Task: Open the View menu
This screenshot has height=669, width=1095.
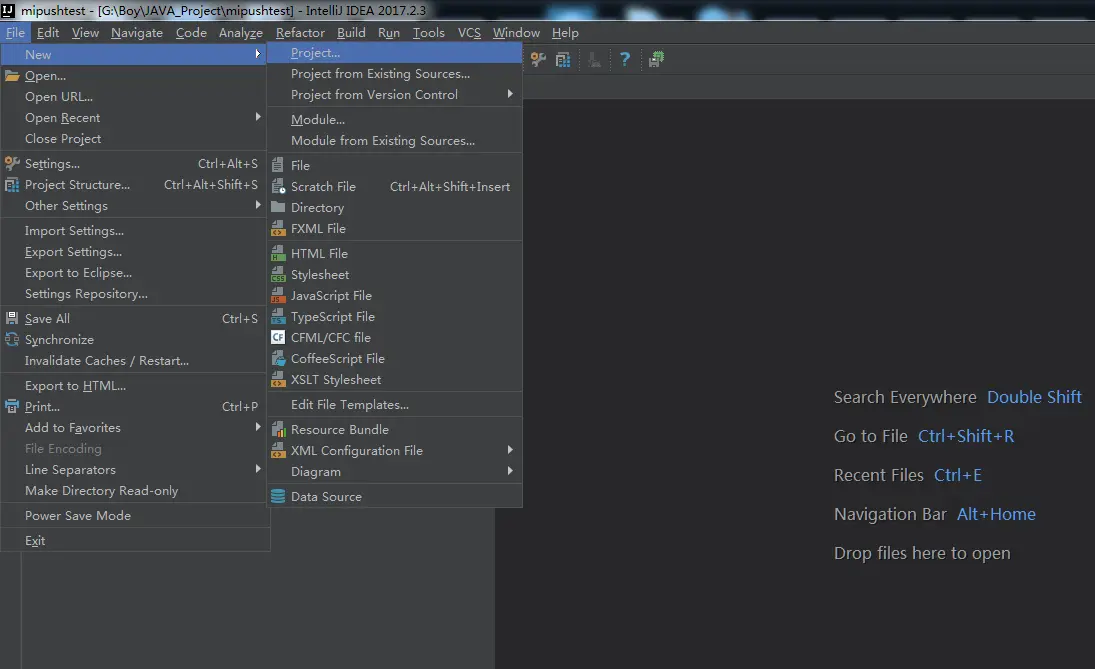Action: 85,33
